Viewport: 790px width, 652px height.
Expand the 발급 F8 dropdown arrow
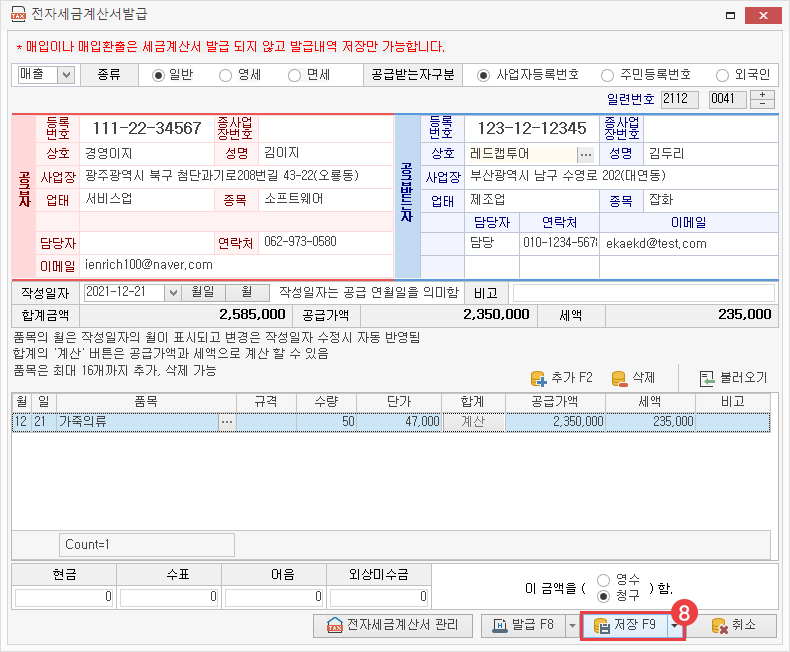pyautogui.click(x=572, y=625)
